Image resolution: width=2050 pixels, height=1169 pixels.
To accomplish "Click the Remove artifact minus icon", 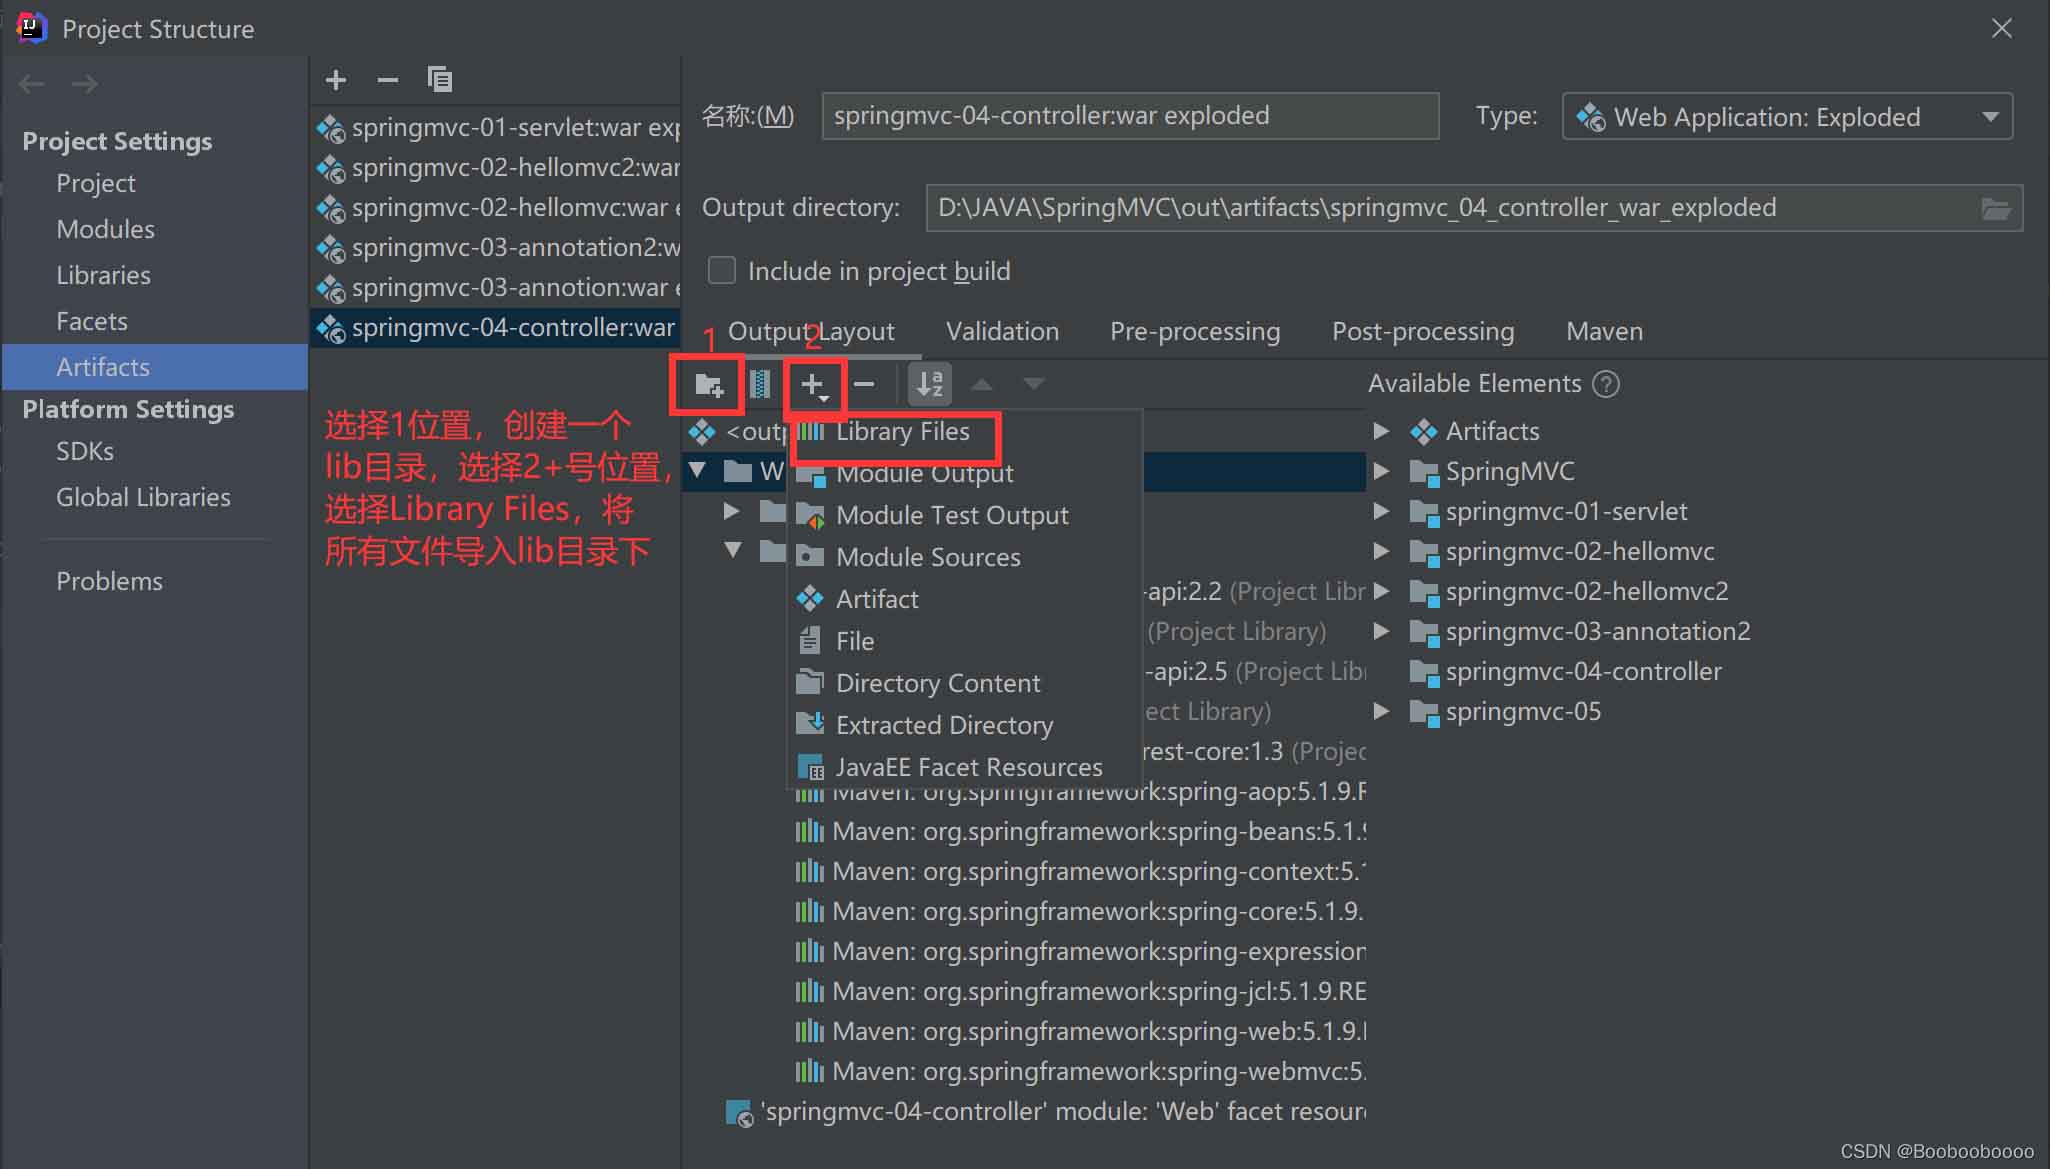I will point(388,80).
